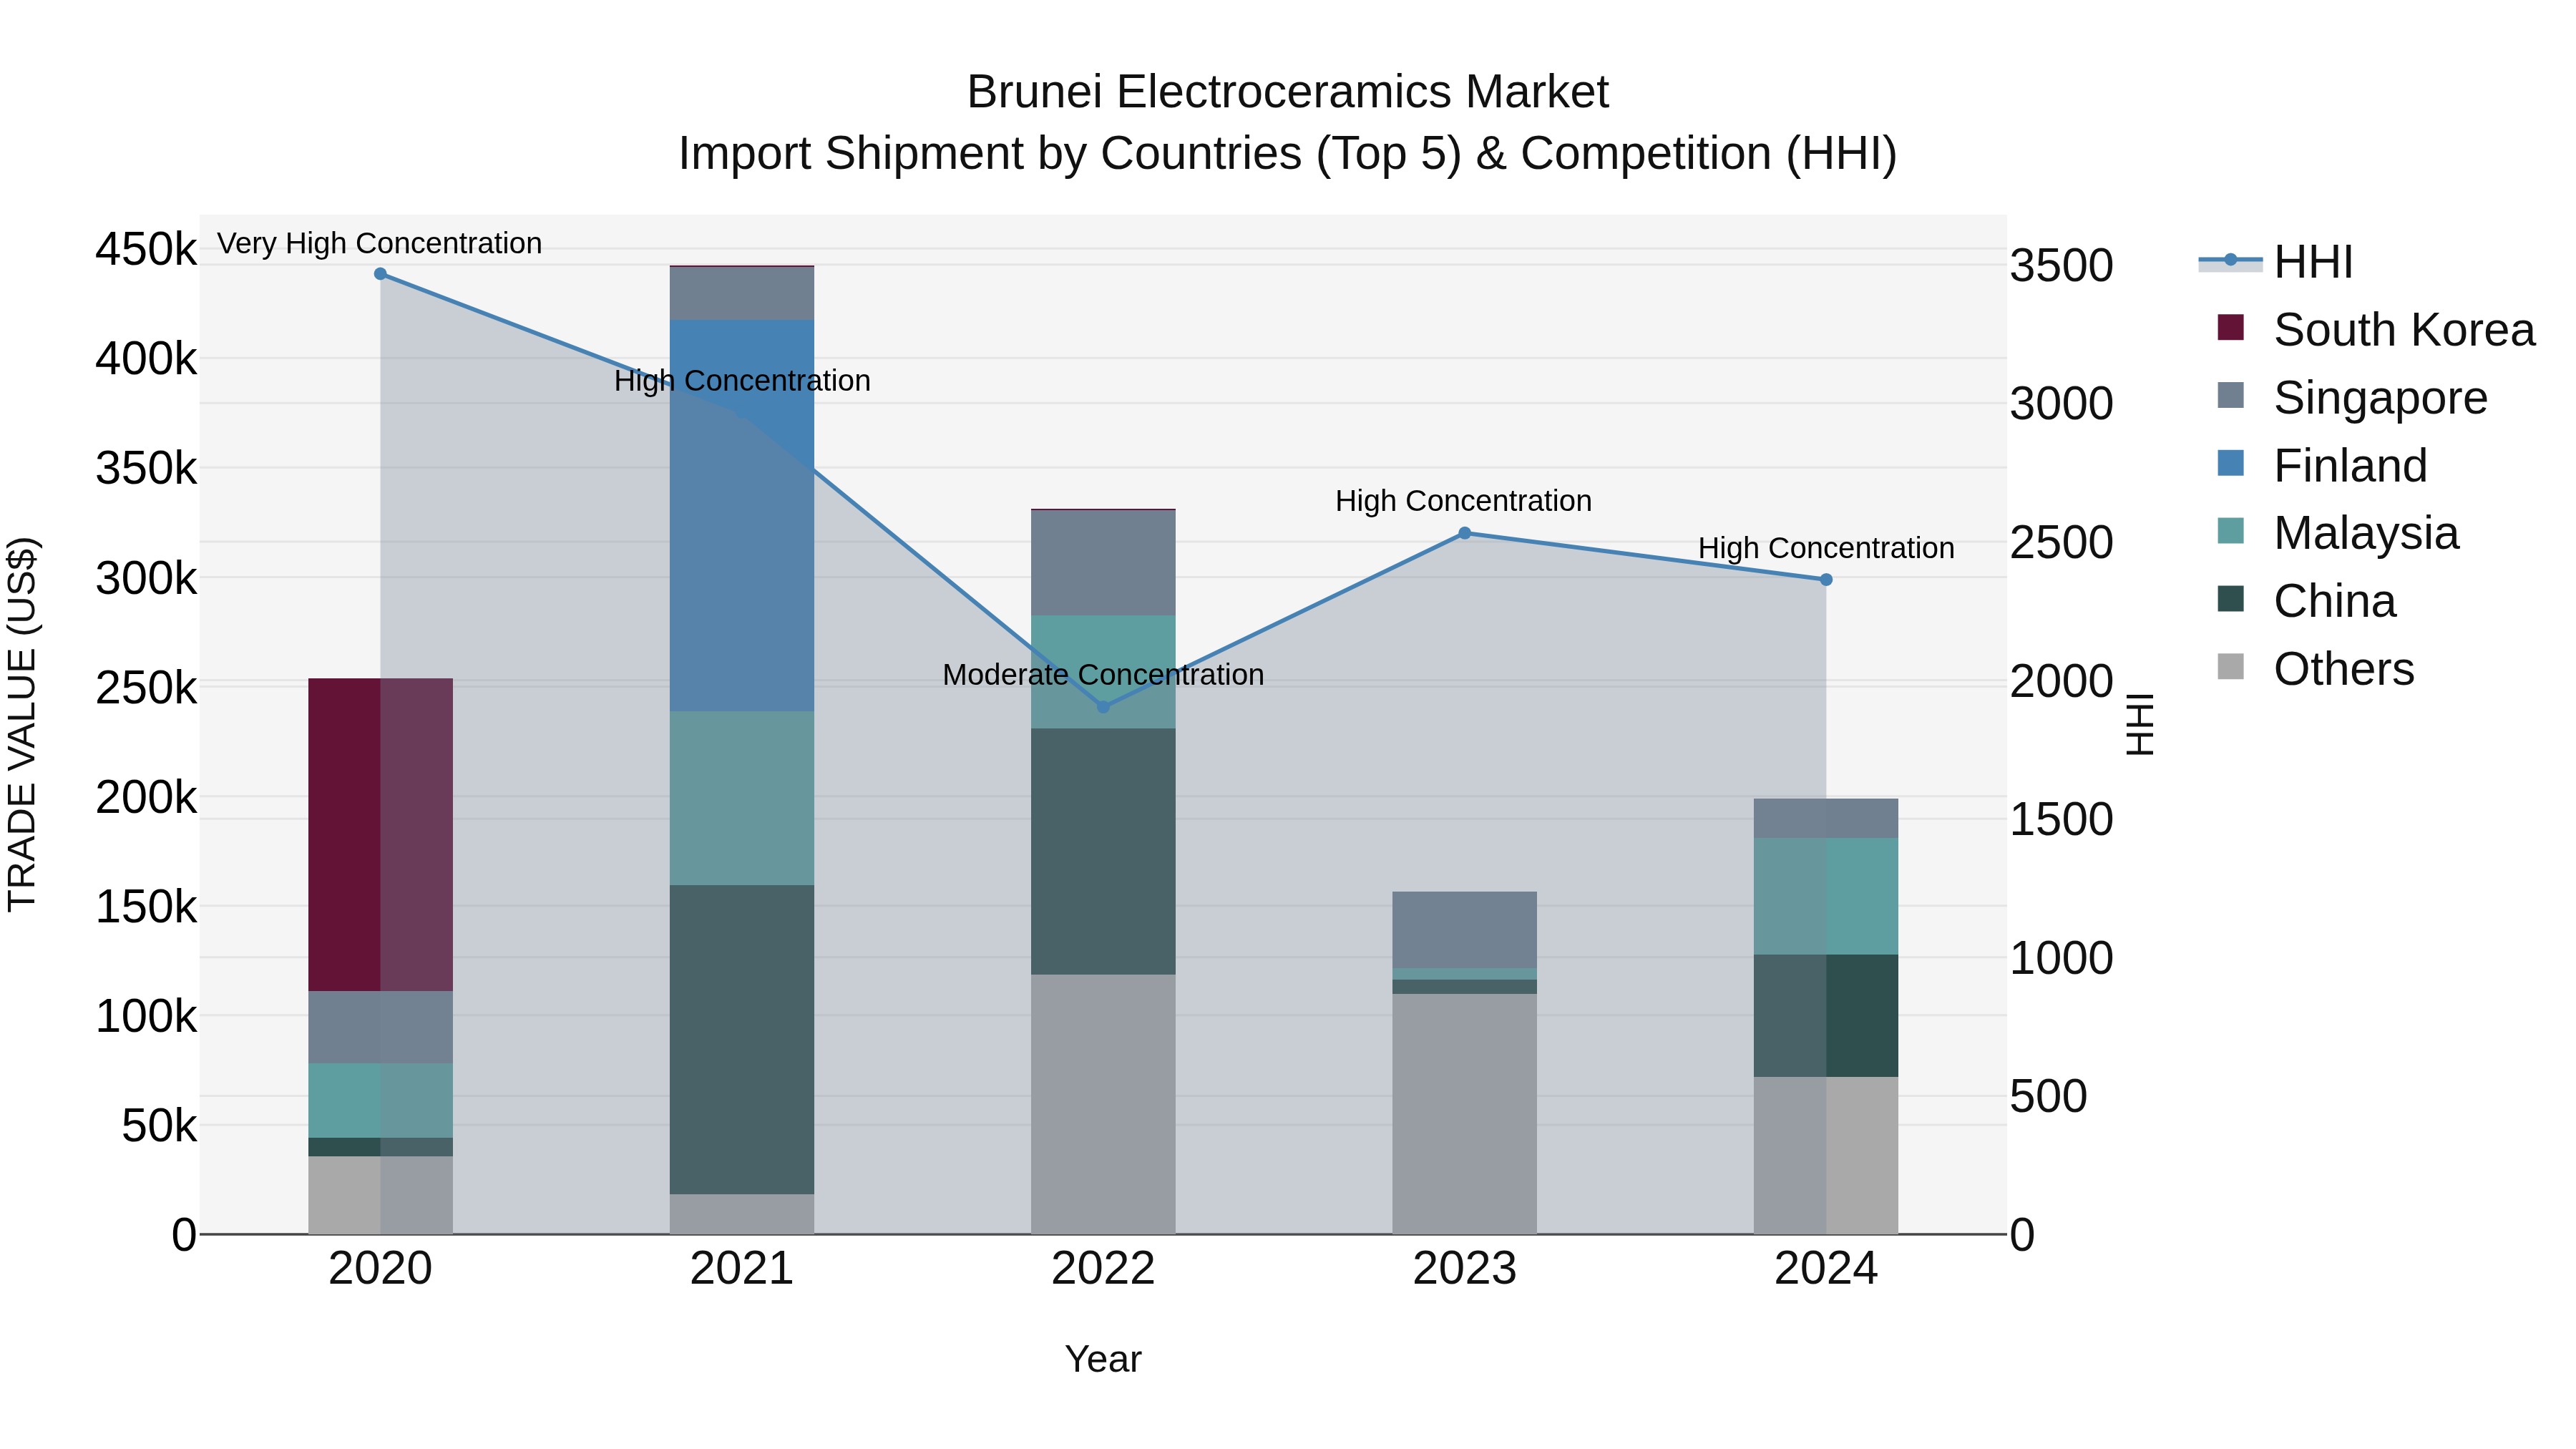Click the Others bar segment in 2022
Screen dimensions: 2576x1449
(1103, 1105)
